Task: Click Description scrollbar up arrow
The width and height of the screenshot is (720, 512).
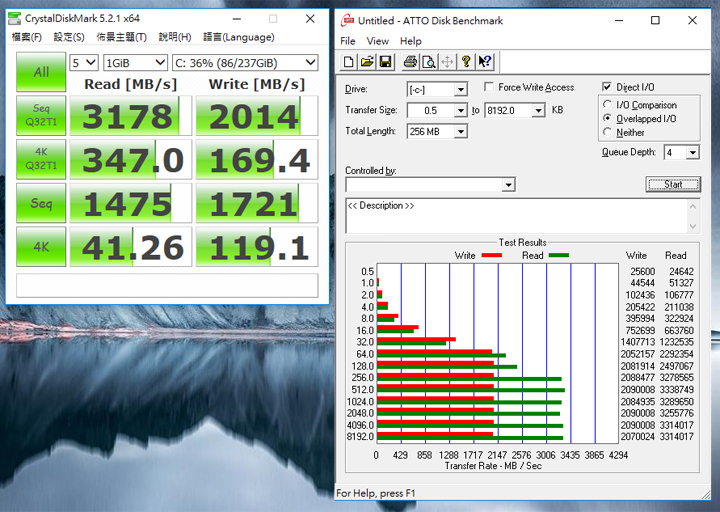Action: pyautogui.click(x=693, y=206)
